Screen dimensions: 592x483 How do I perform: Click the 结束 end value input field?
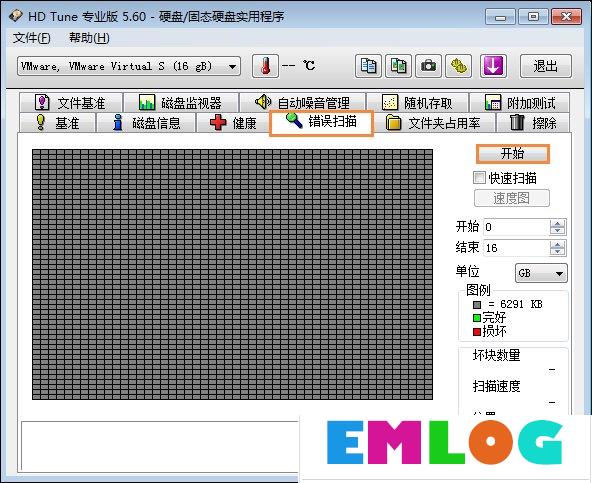pyautogui.click(x=516, y=248)
